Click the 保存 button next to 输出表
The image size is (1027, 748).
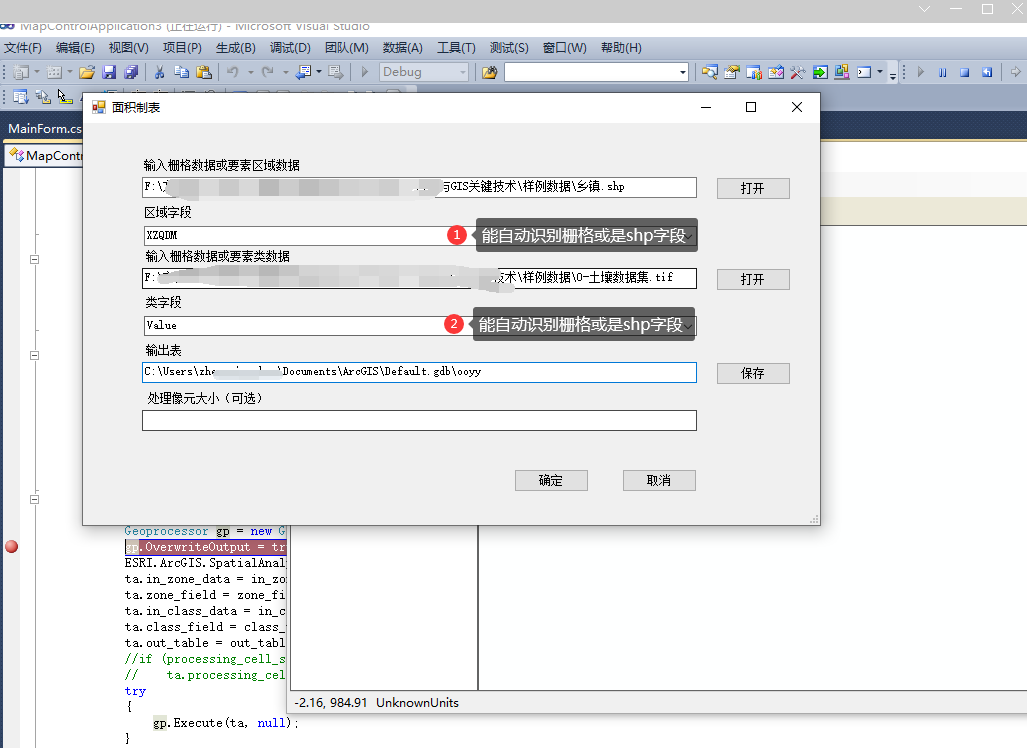click(753, 373)
